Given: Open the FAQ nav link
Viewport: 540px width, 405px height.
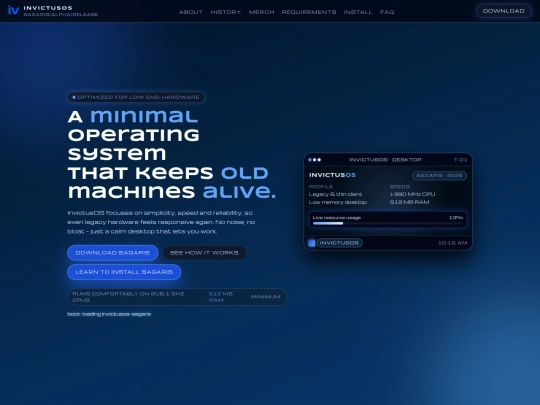Looking at the screenshot, I should point(387,12).
